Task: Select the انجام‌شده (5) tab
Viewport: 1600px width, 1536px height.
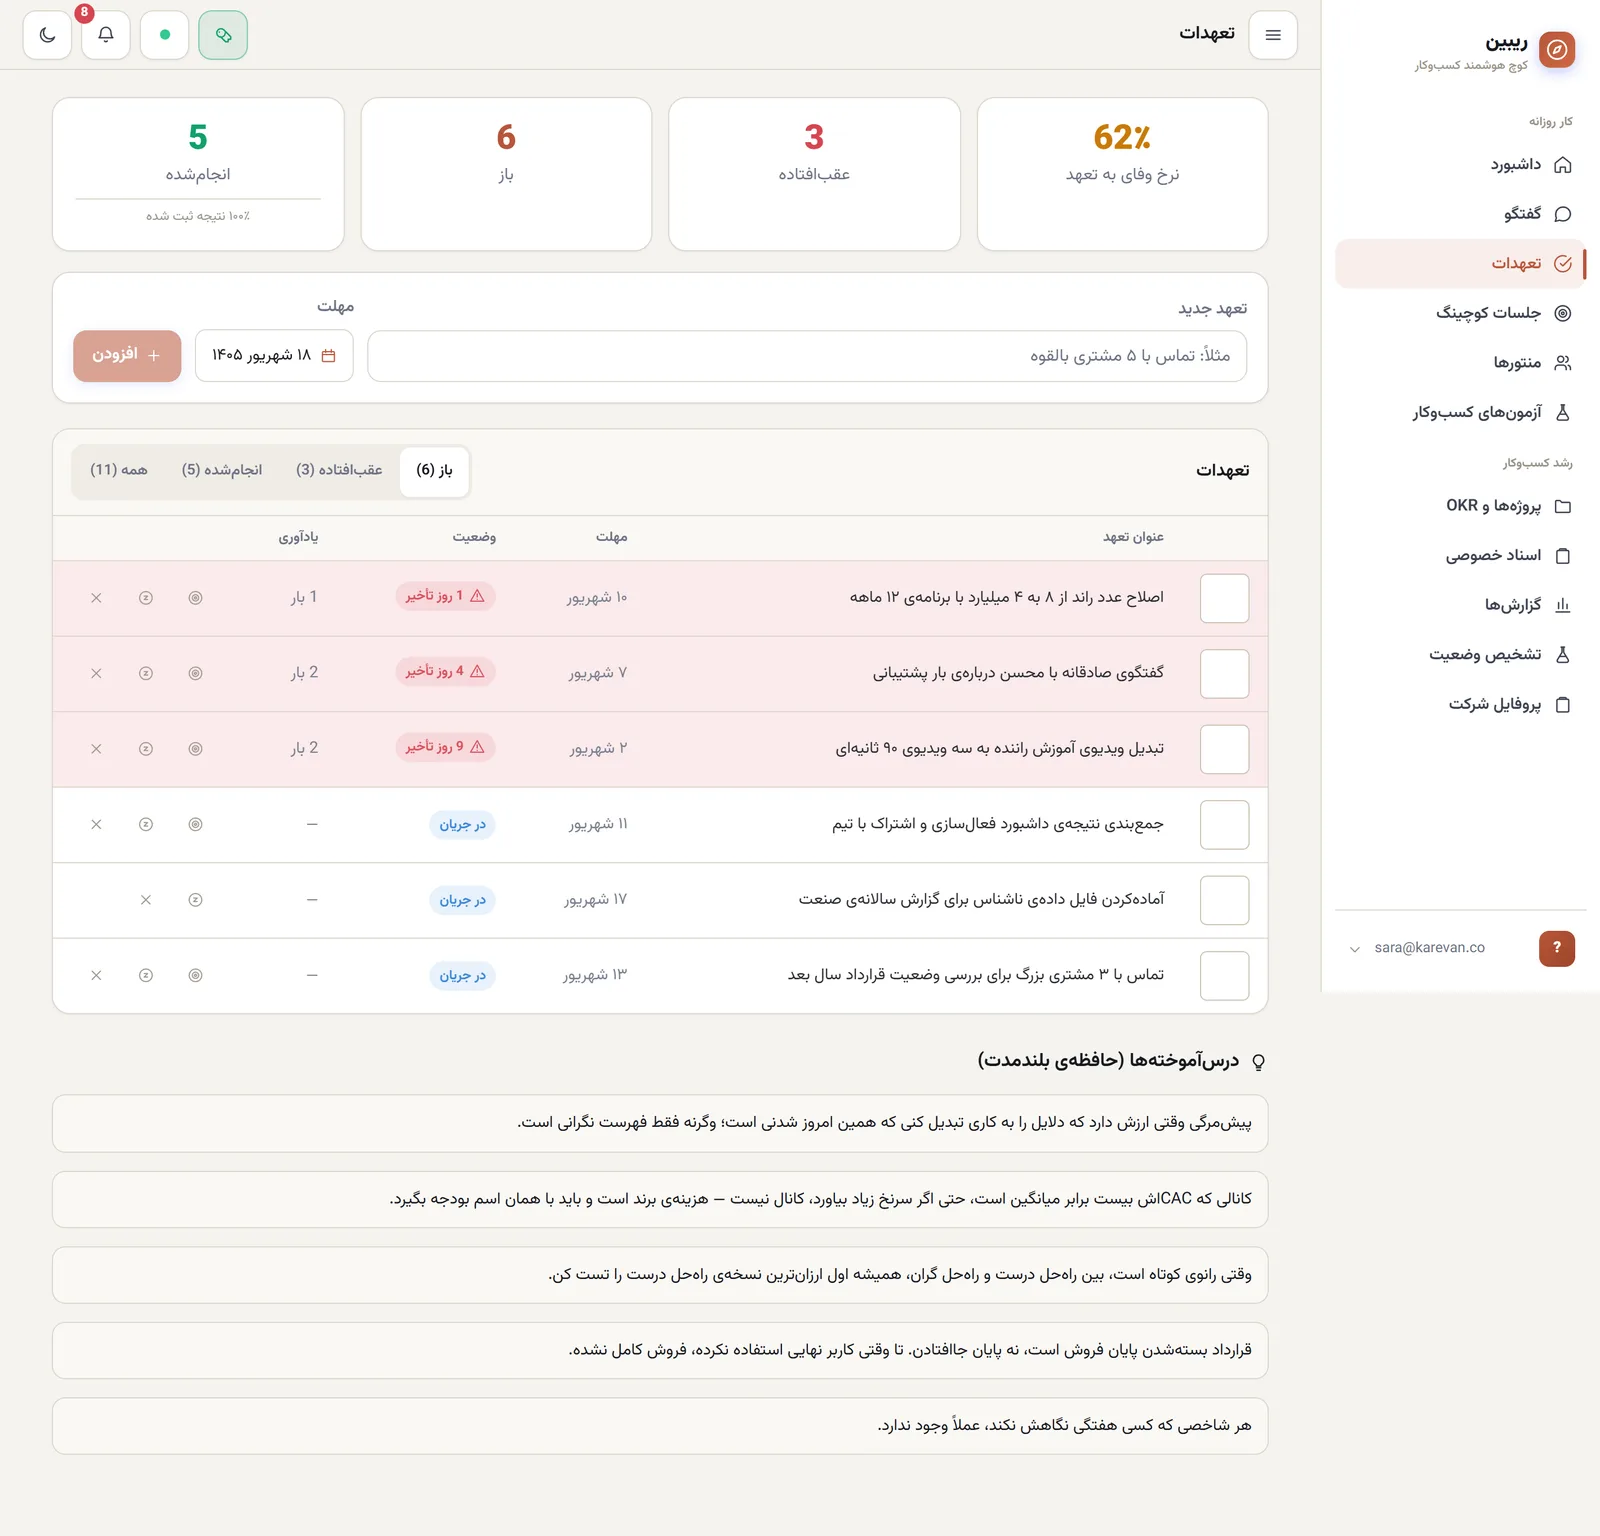Action: (222, 470)
